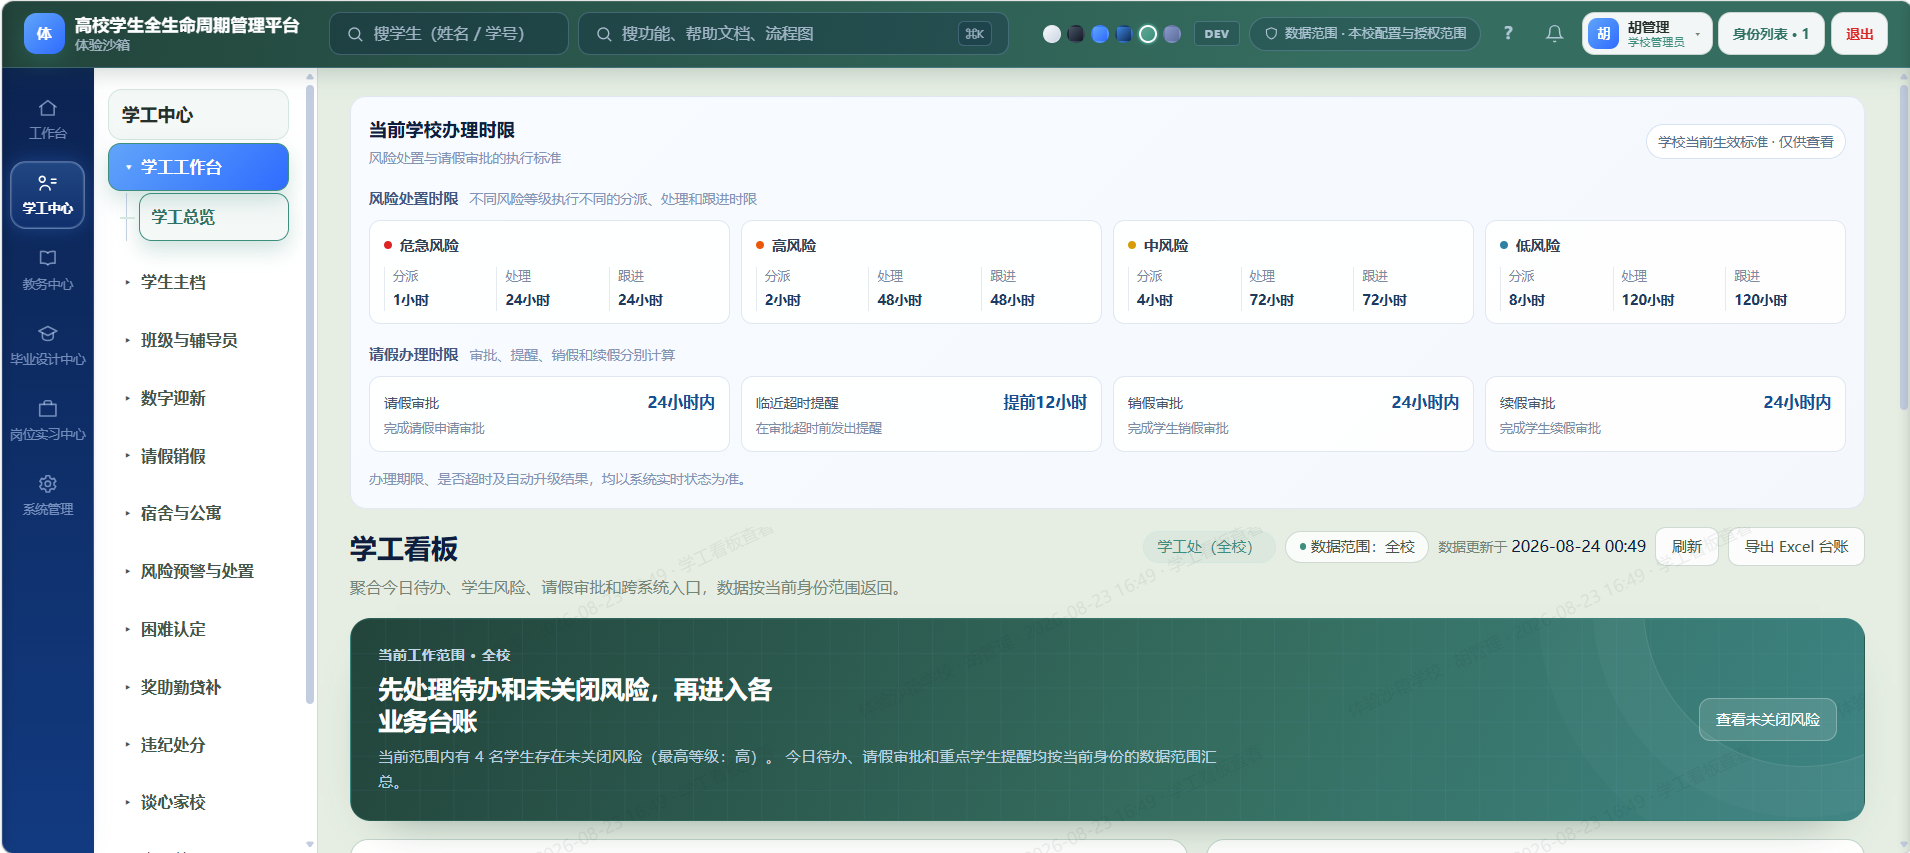Click the 刷新 refresh button

1687,546
